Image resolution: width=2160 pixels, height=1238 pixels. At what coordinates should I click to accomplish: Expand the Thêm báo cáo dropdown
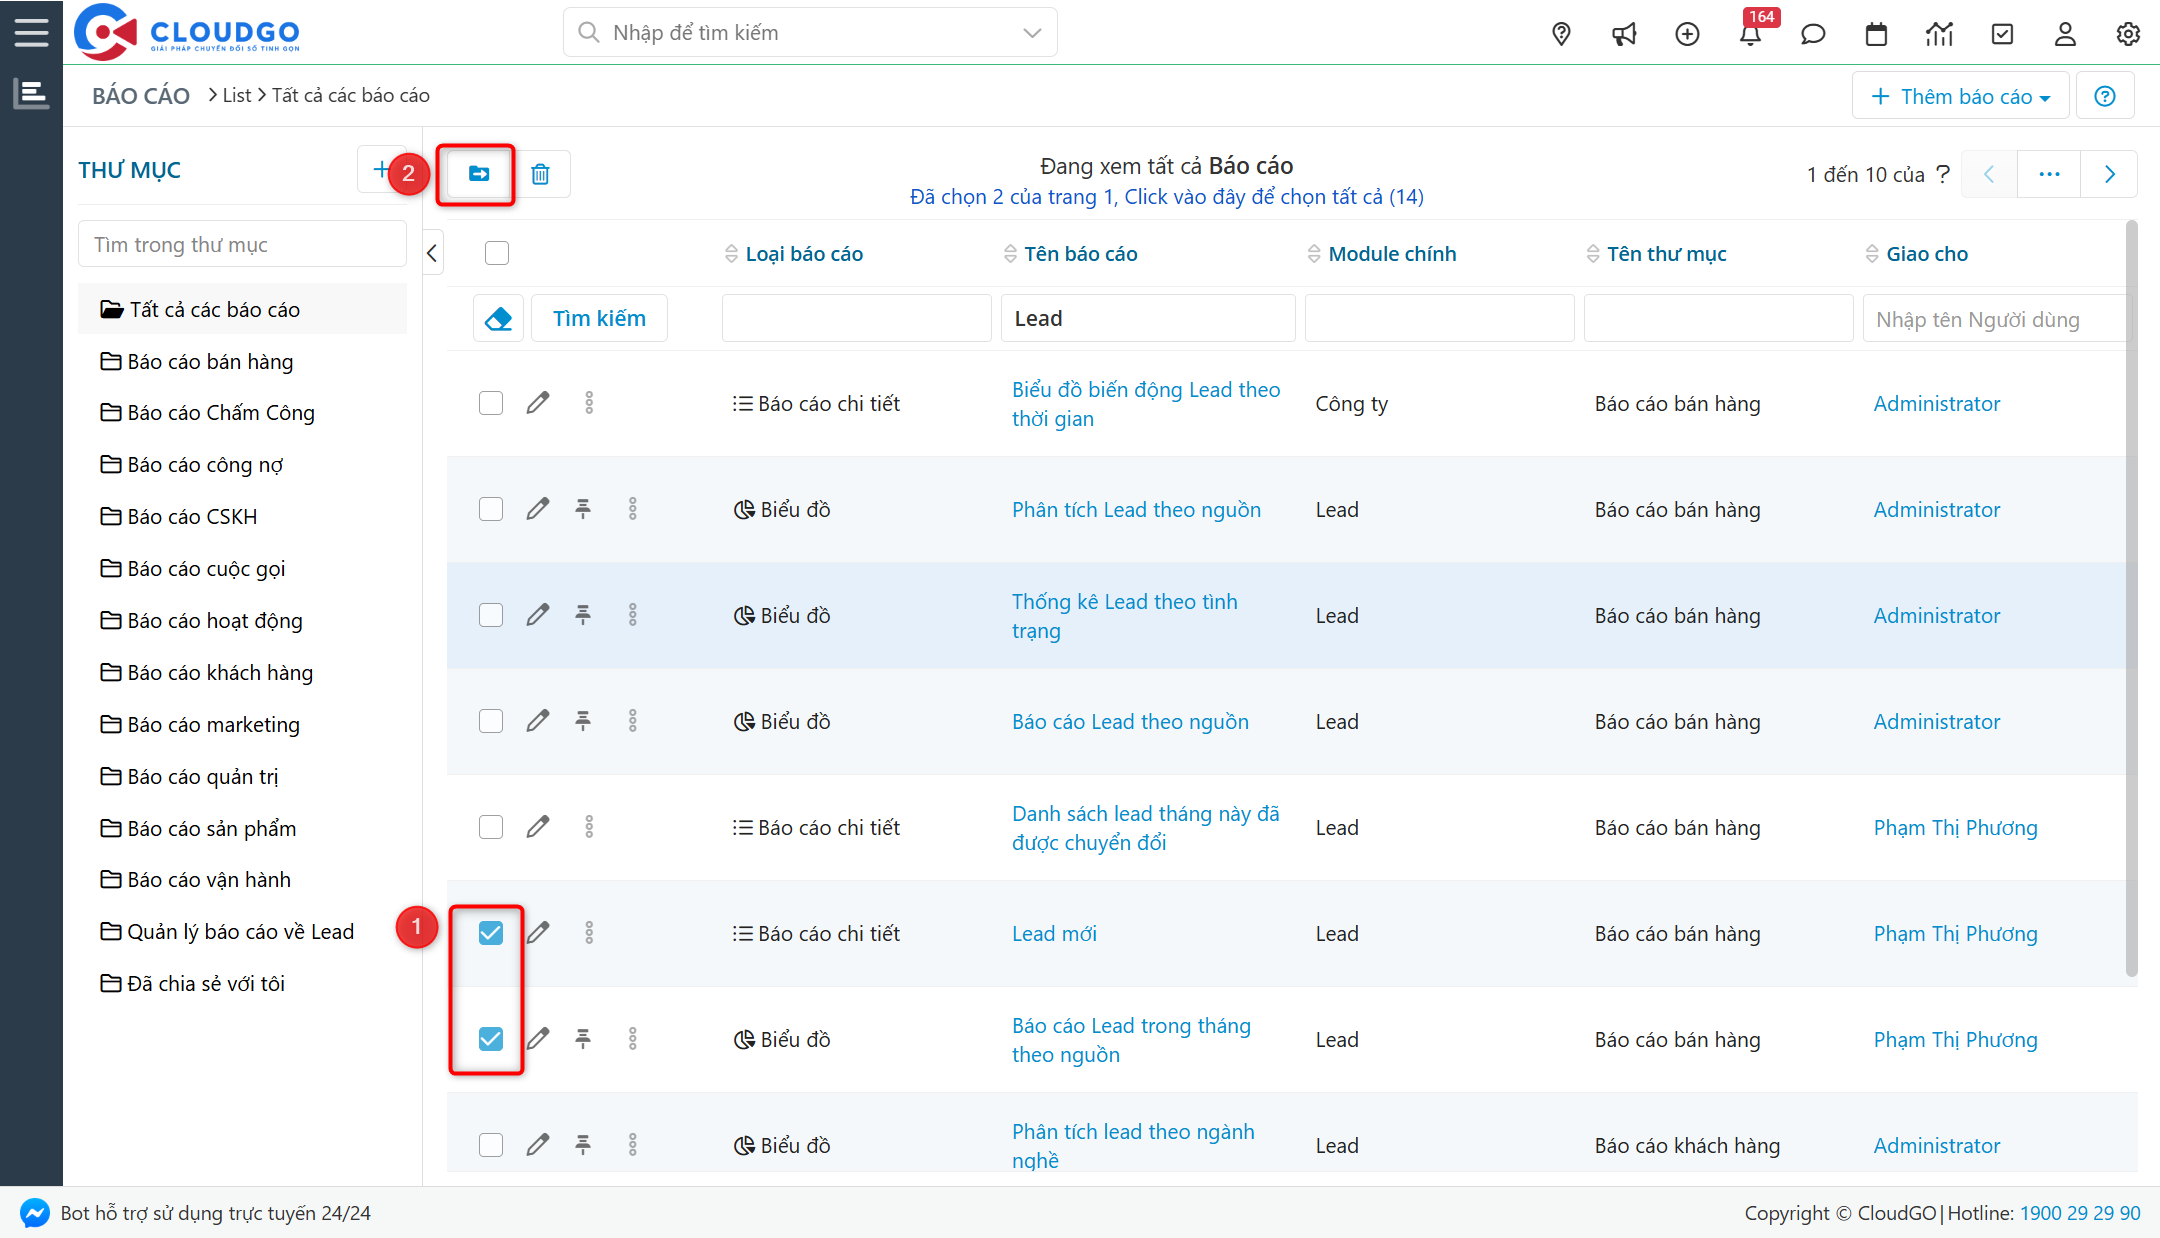point(1960,96)
